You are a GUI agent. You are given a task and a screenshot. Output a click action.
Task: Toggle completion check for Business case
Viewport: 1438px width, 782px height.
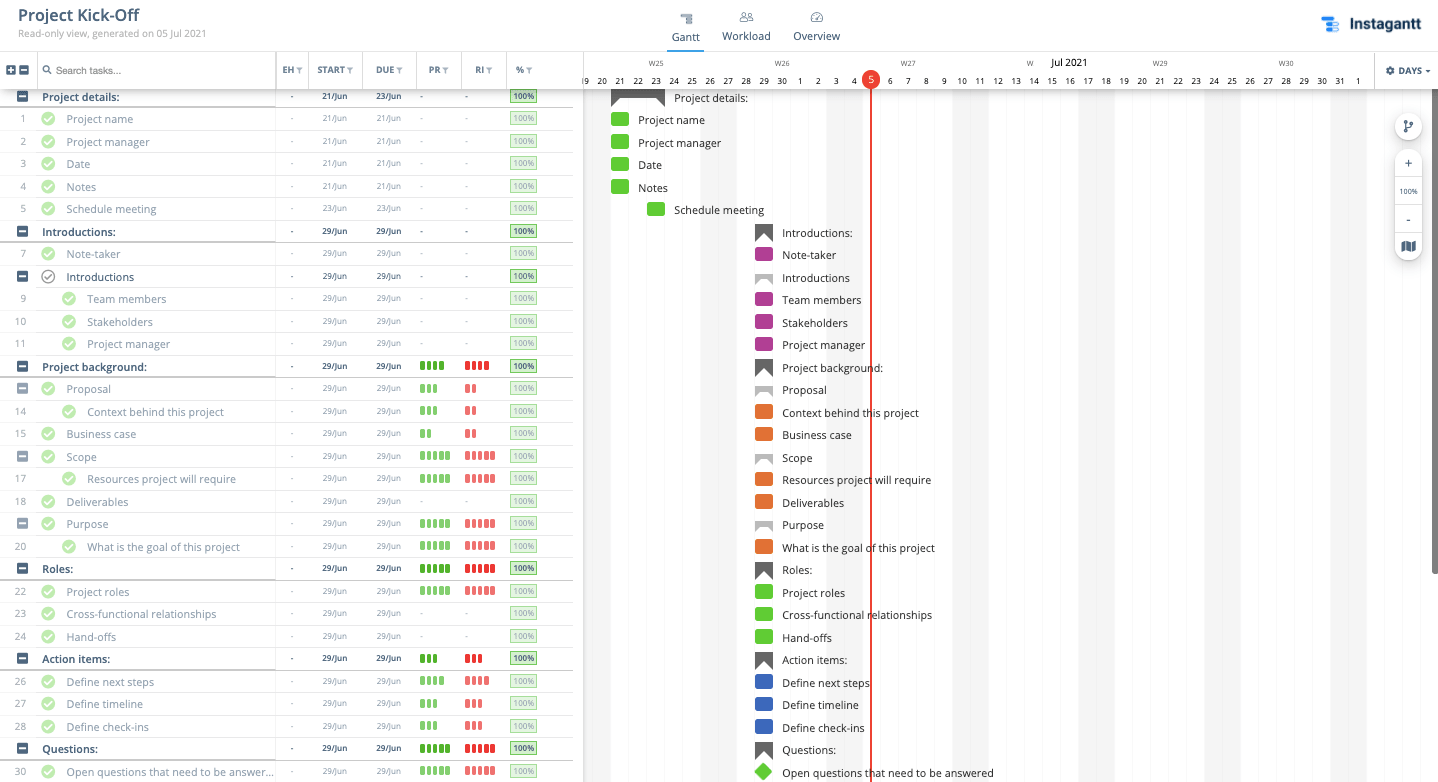click(x=48, y=434)
